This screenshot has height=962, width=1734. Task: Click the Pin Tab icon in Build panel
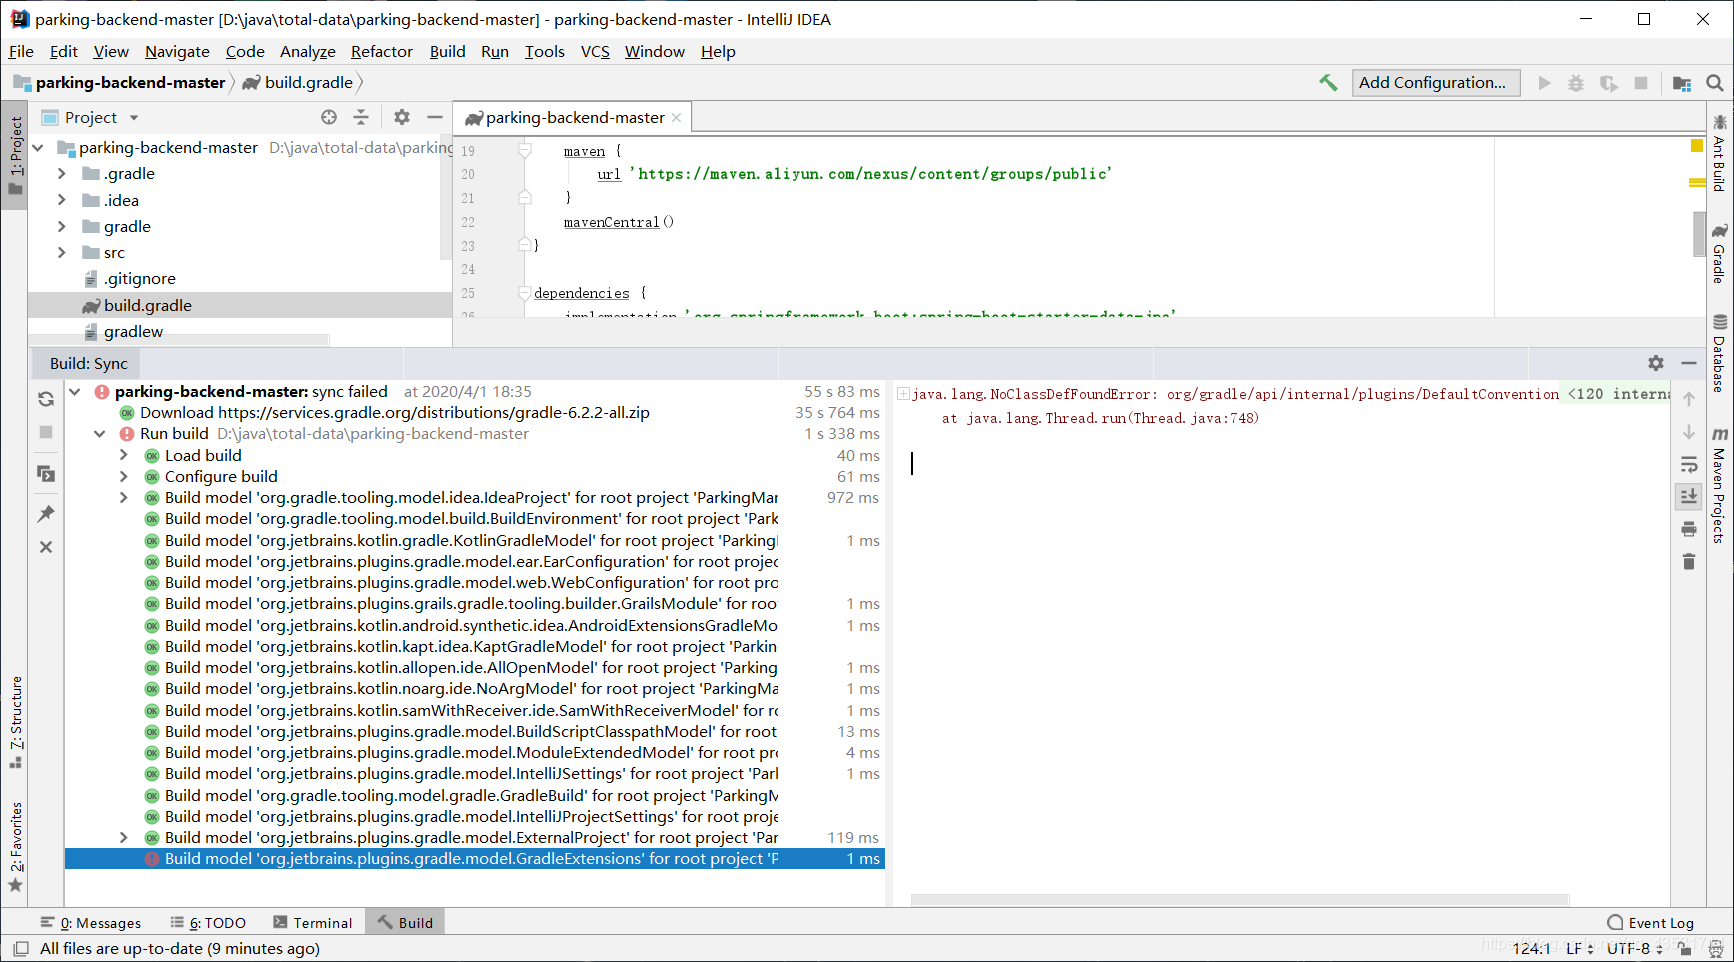click(46, 513)
